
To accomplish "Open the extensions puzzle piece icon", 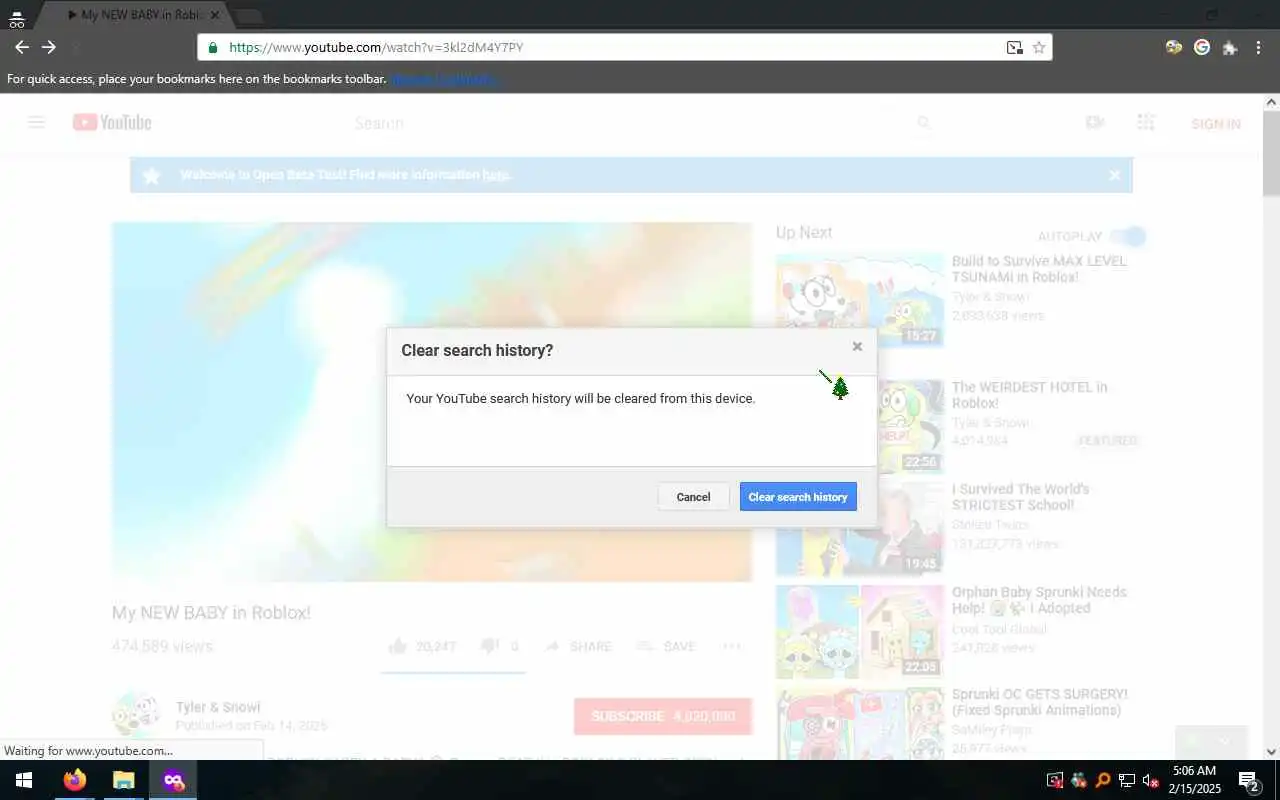I will pyautogui.click(x=1230, y=47).
